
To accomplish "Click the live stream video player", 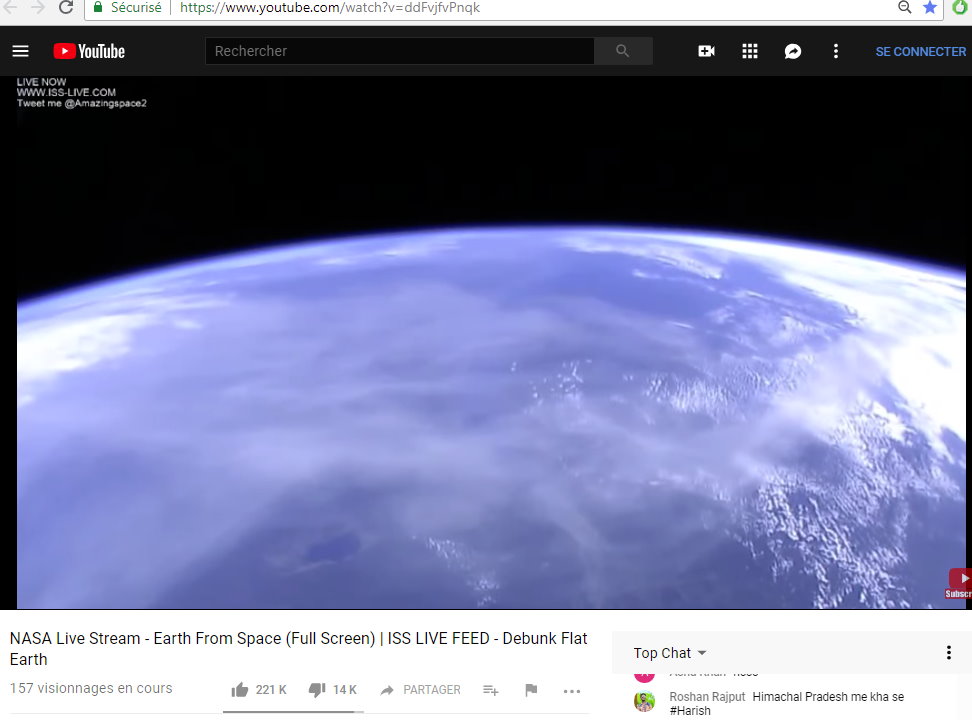I will click(486, 342).
